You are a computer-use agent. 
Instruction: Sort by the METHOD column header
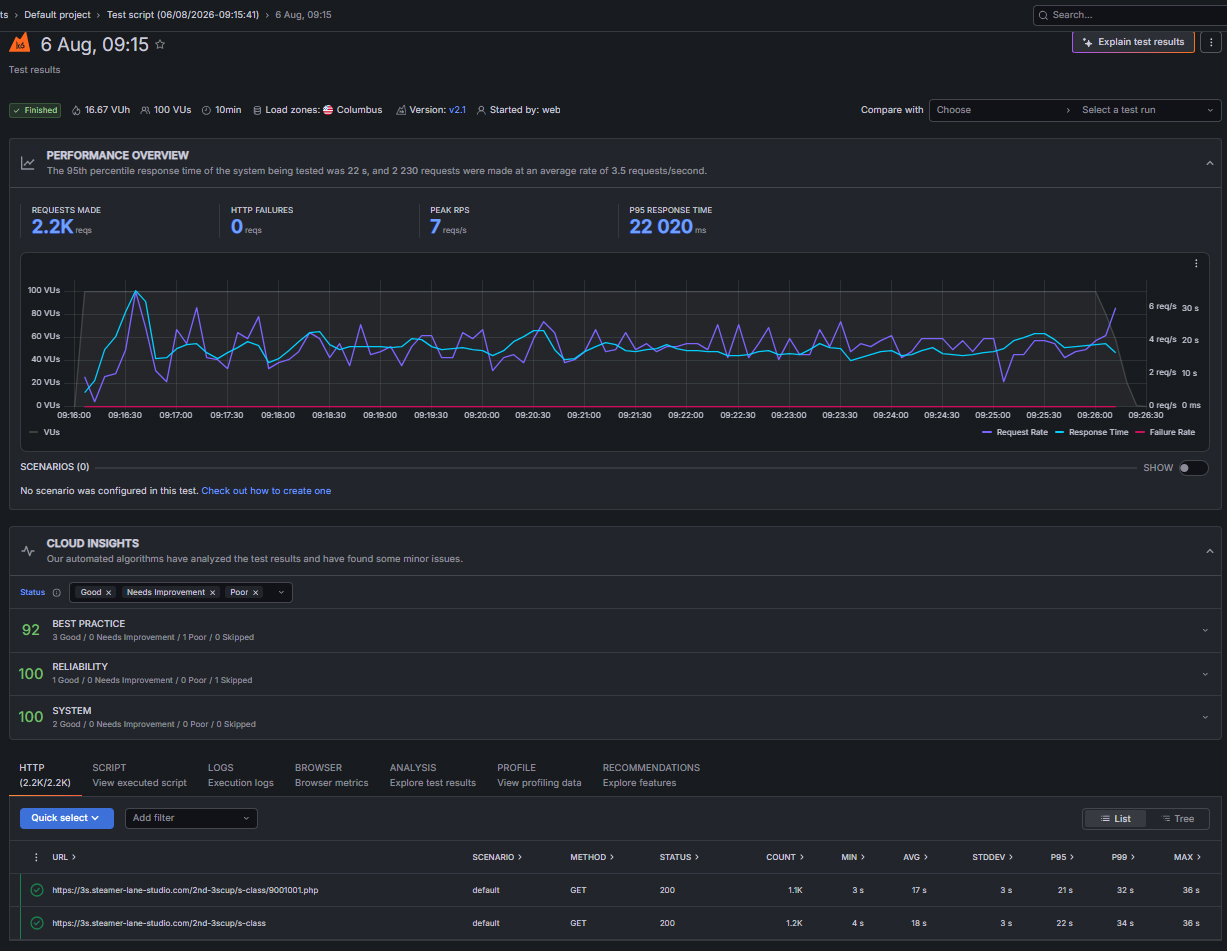[592, 857]
